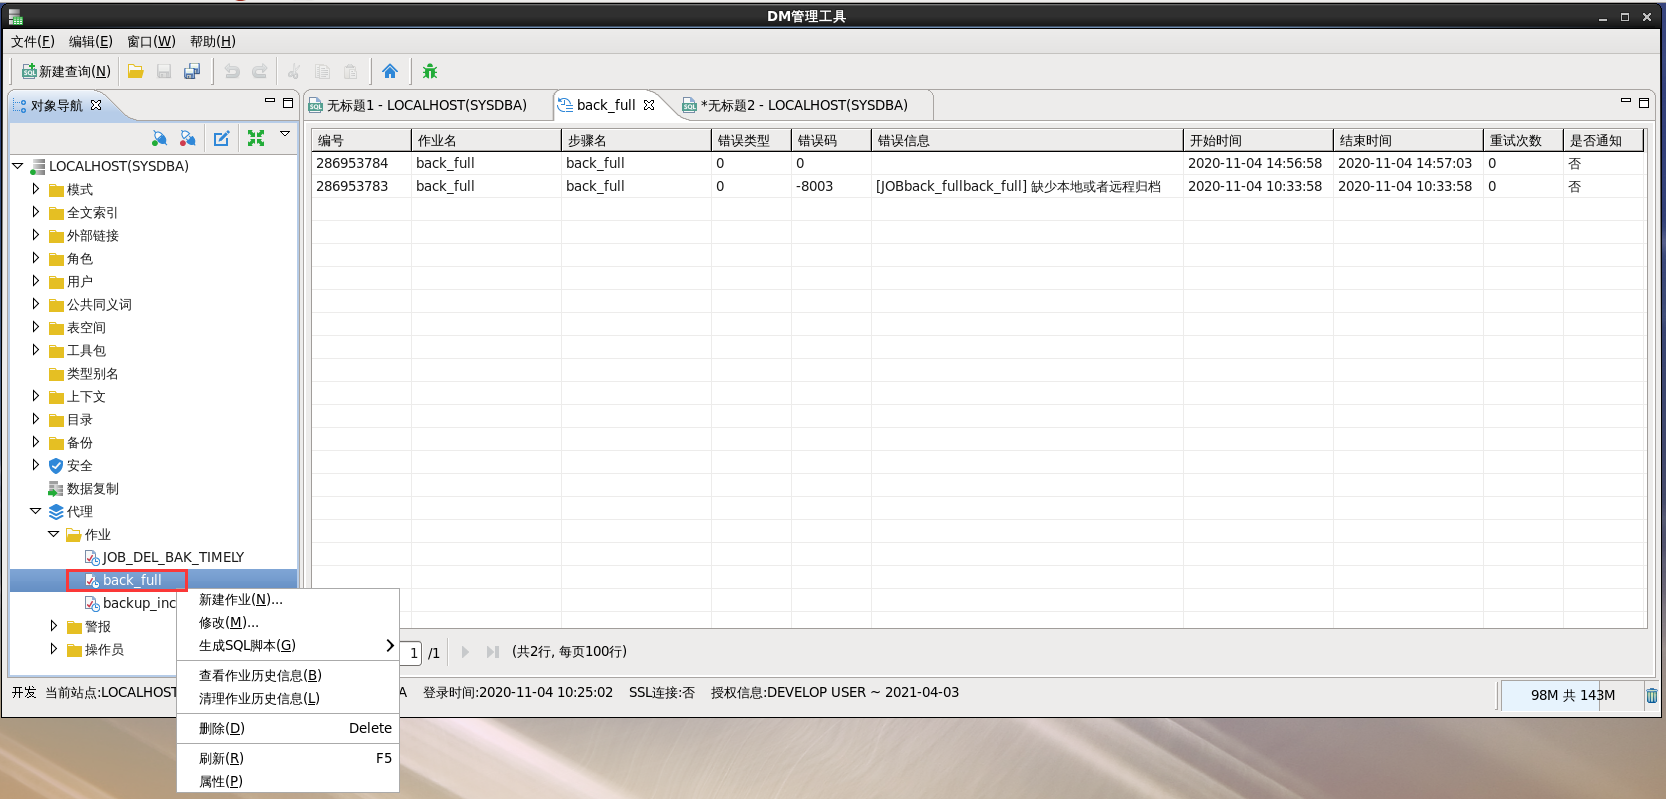Click the 开始时间 column header

[1258, 140]
